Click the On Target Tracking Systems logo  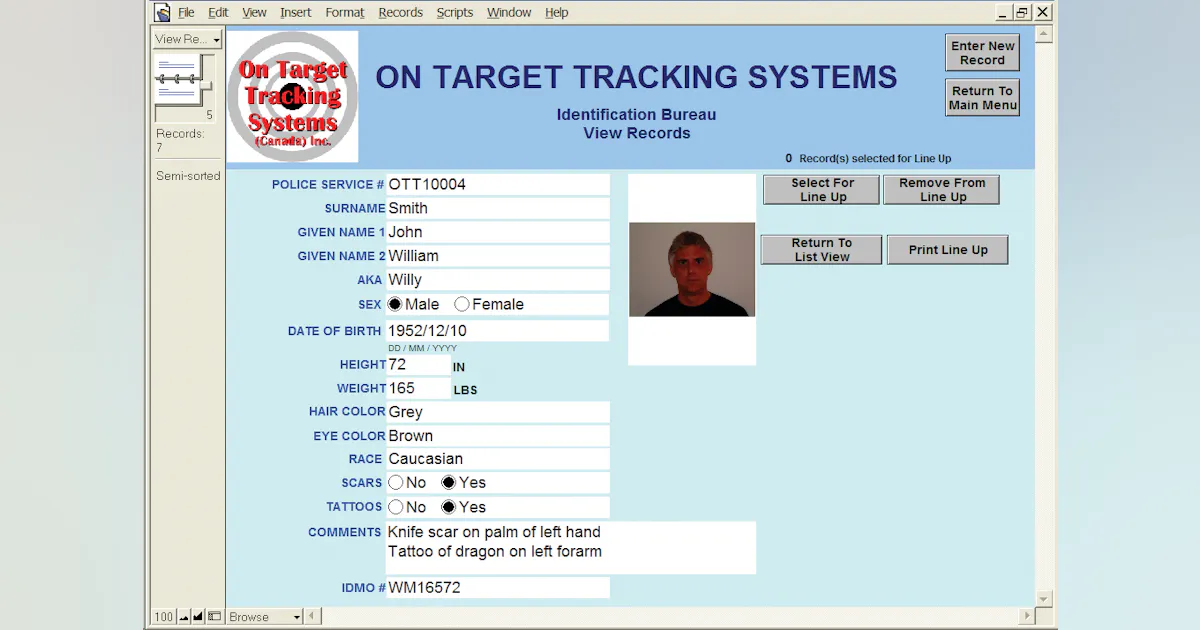click(x=292, y=97)
